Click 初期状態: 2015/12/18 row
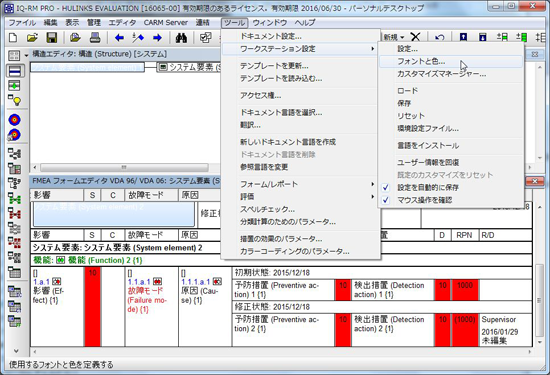Image resolution: width=550 pixels, height=375 pixels. tap(382, 273)
